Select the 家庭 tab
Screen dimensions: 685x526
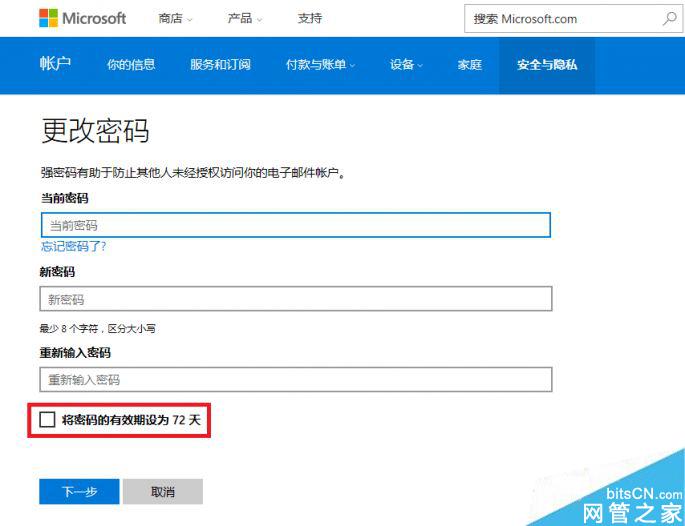tap(470, 65)
